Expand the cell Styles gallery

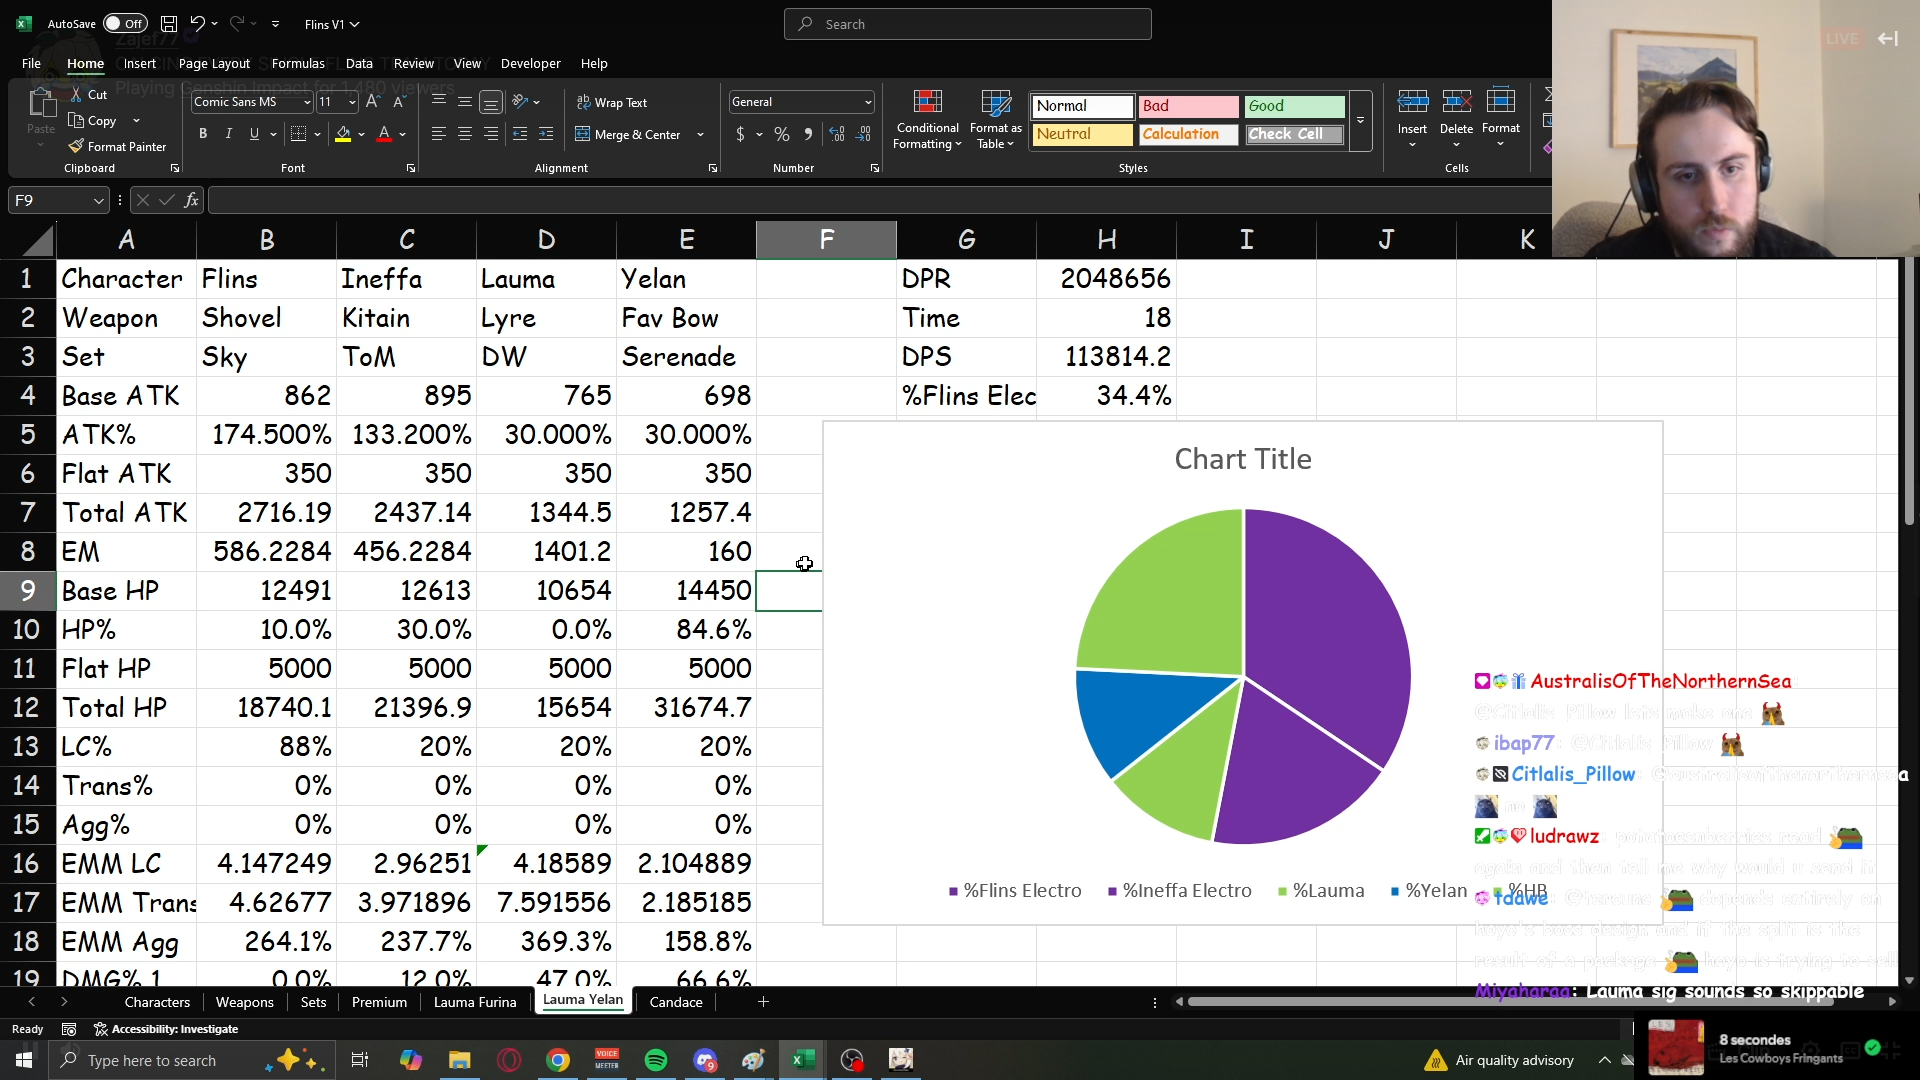coord(1360,121)
